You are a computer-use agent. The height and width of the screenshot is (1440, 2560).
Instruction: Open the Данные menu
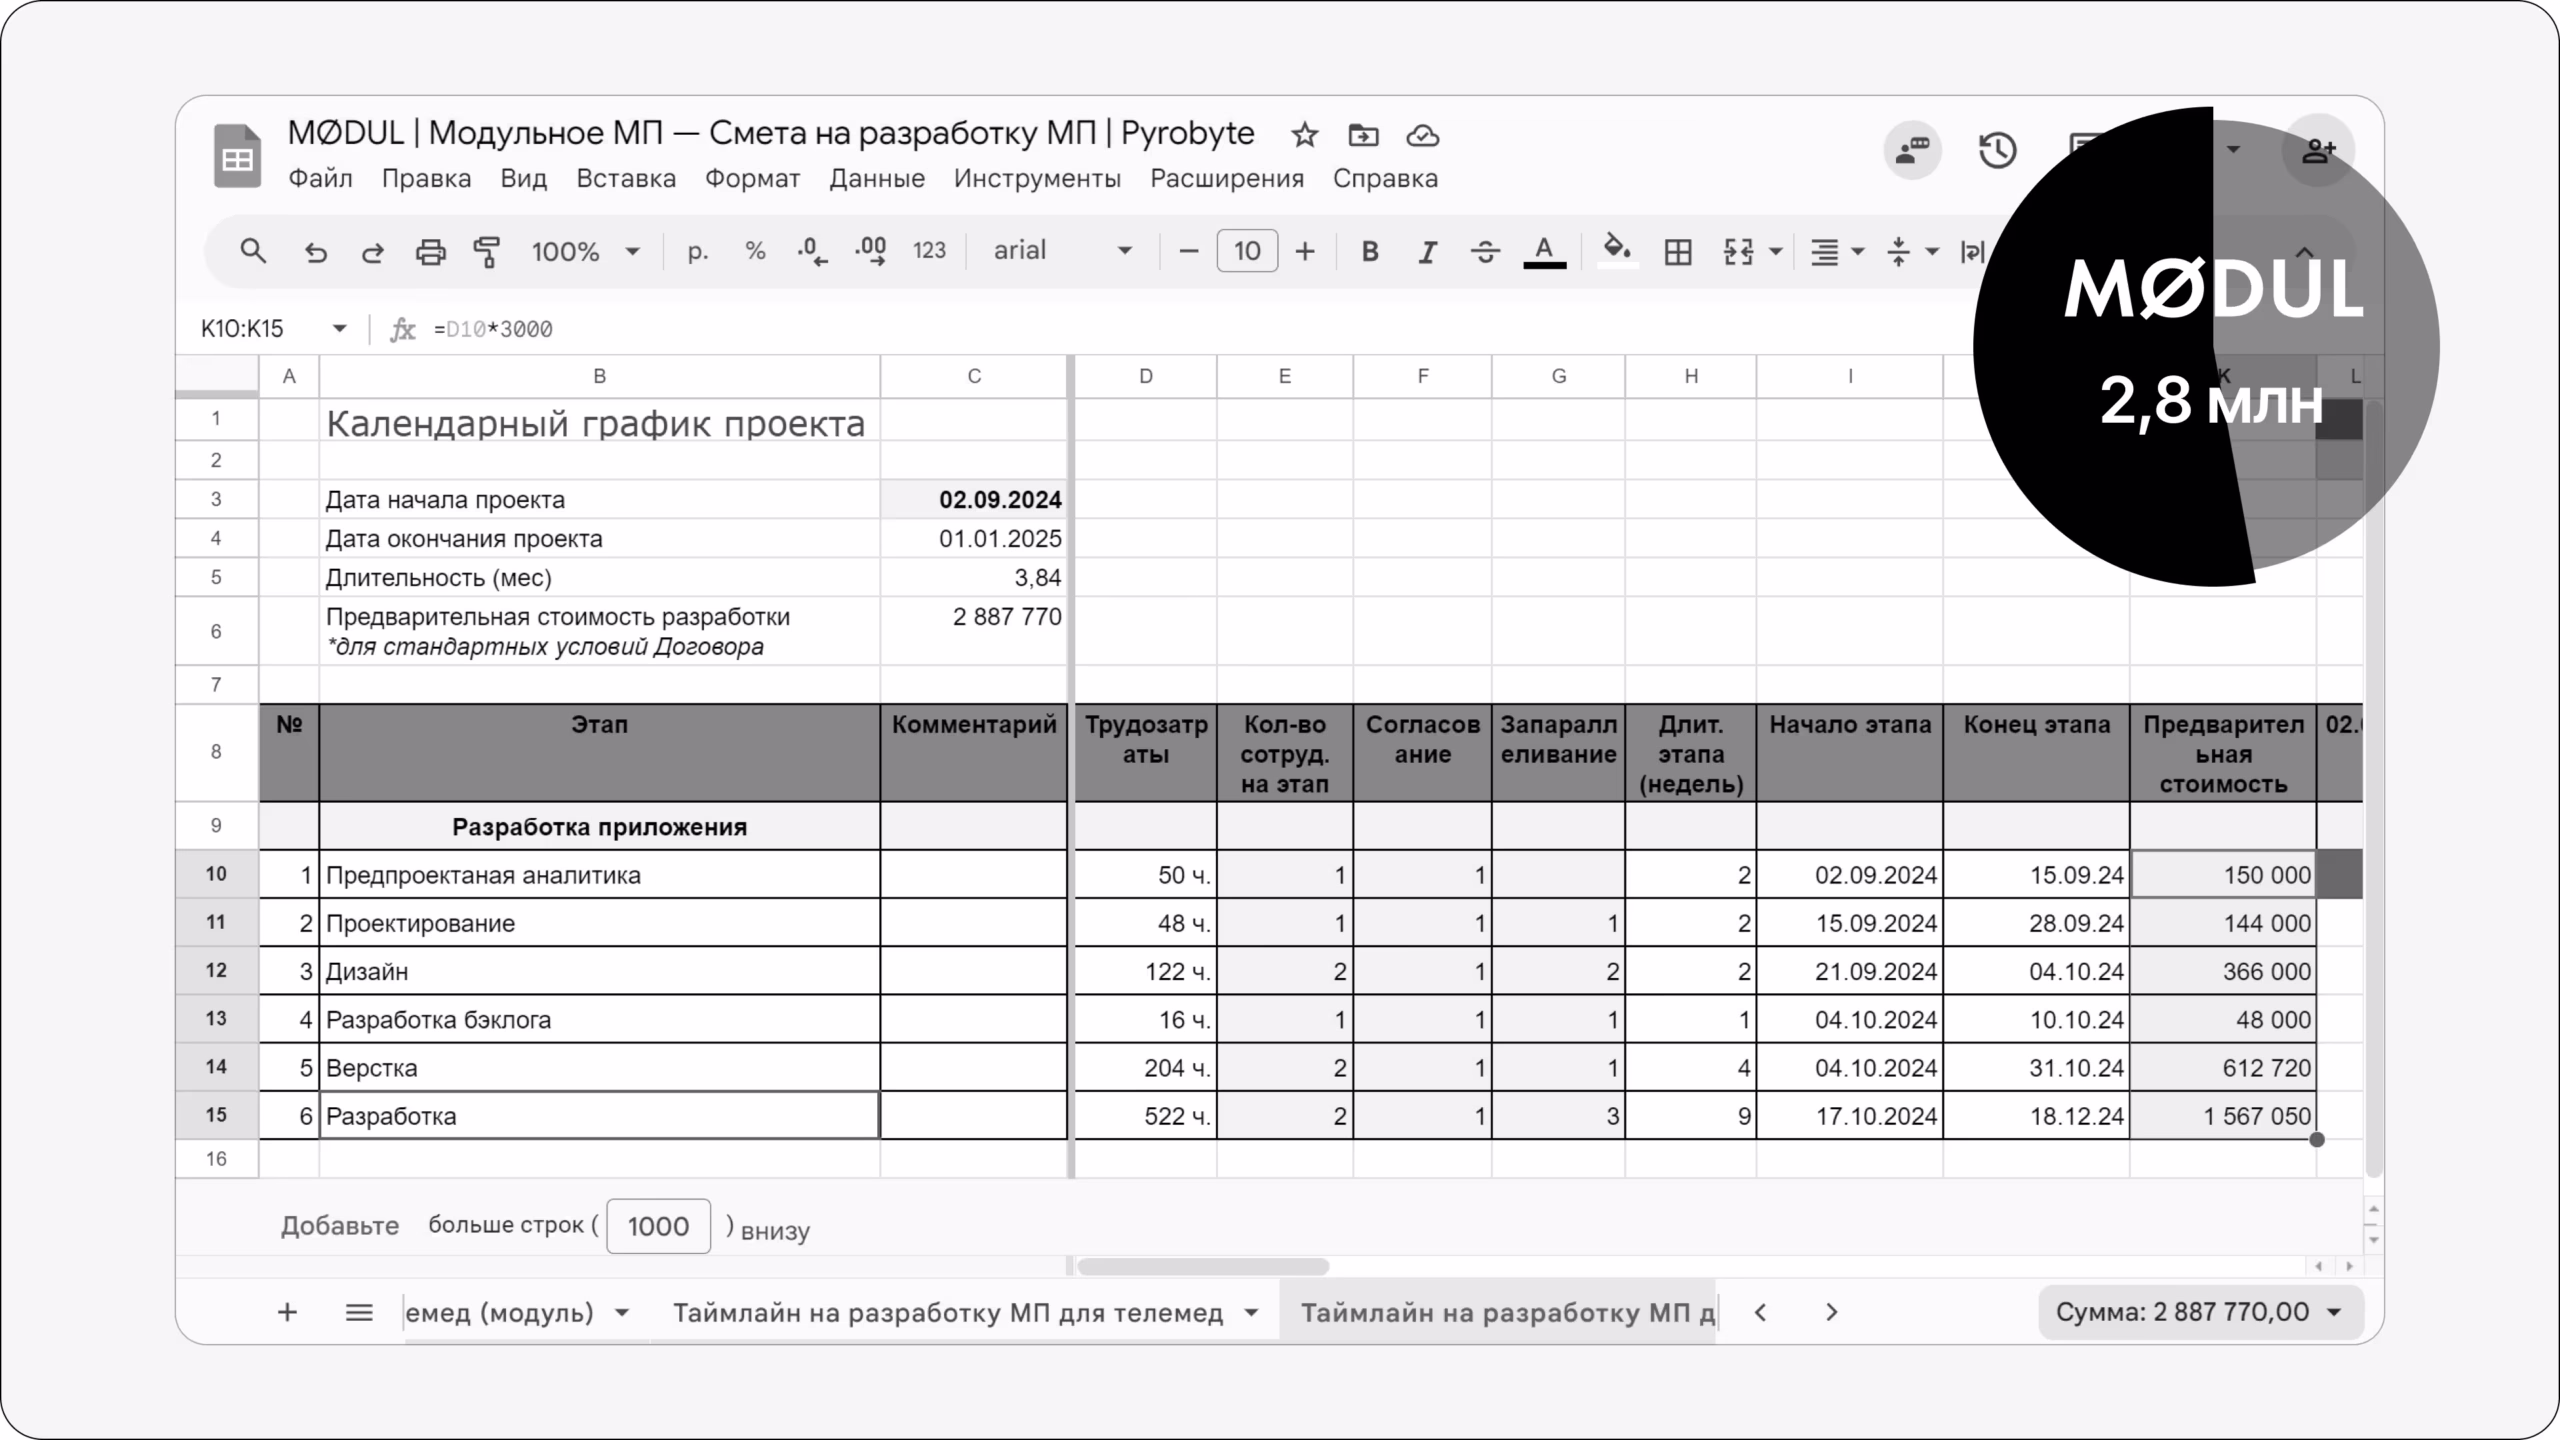(877, 179)
